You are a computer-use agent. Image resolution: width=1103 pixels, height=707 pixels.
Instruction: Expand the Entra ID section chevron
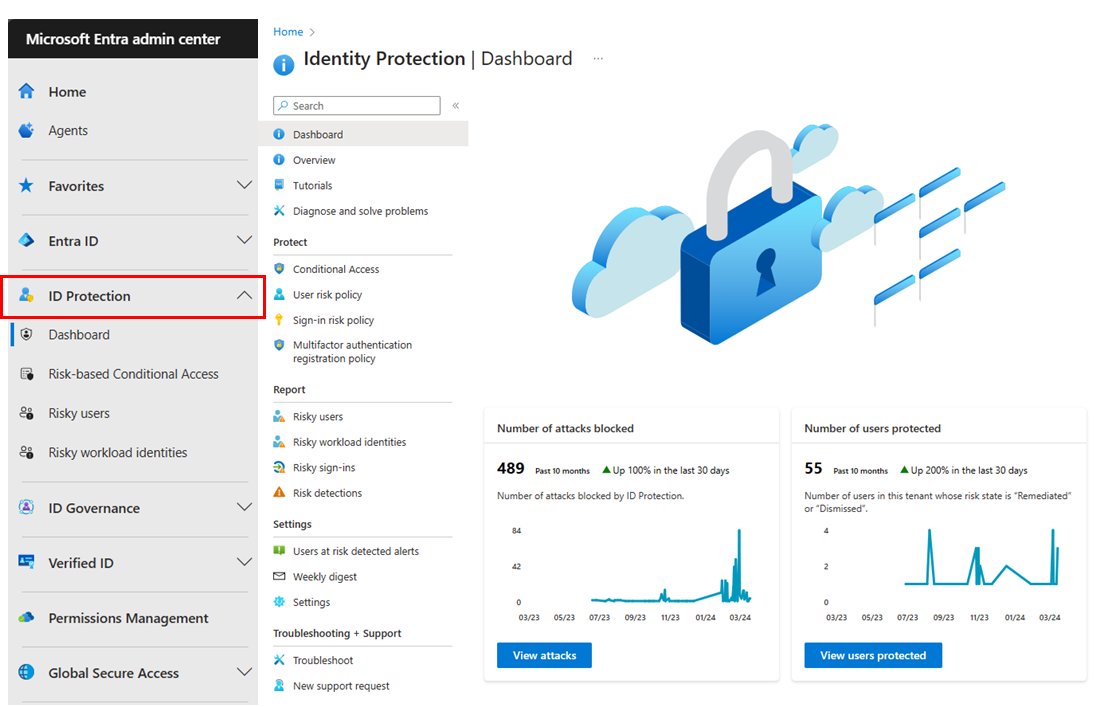coord(244,240)
